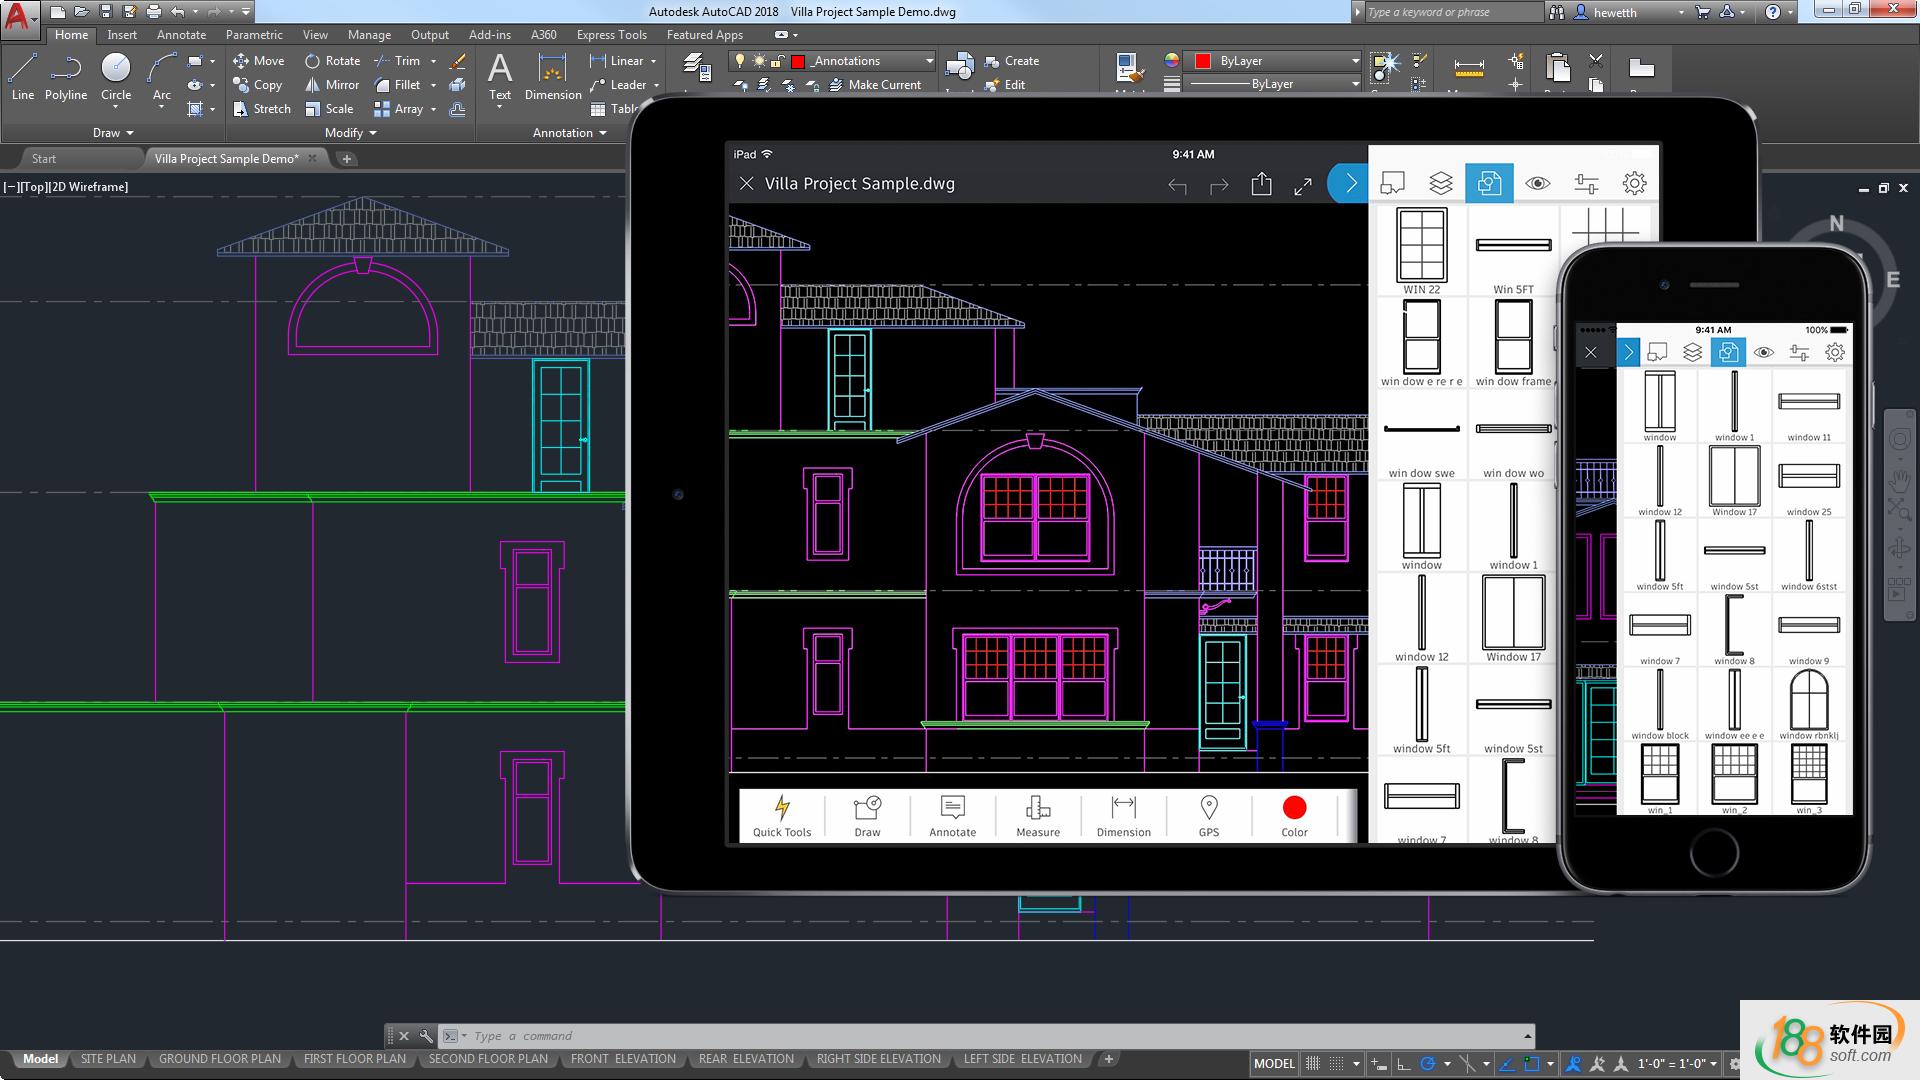Click Create block button

point(1012,61)
